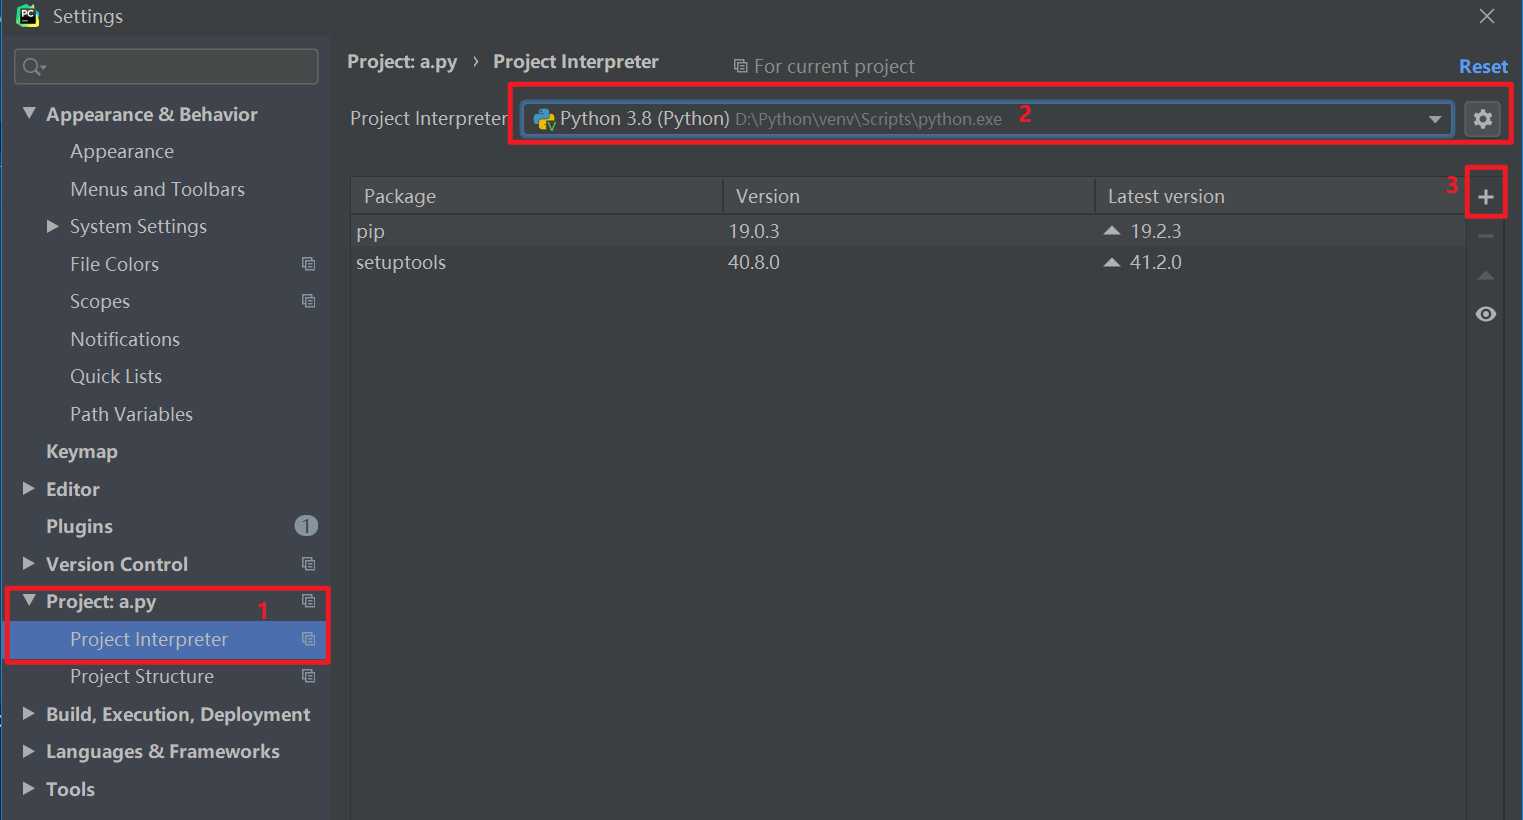Viewport: 1523px width, 820px height.
Task: Click the Python icon in the interpreter dropdown
Action: pos(544,119)
